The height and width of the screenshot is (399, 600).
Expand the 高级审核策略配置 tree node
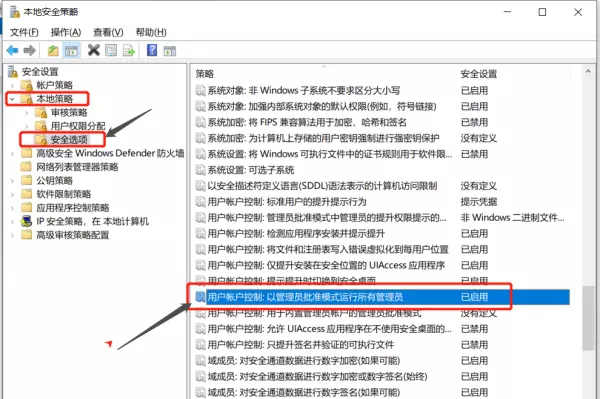point(12,235)
